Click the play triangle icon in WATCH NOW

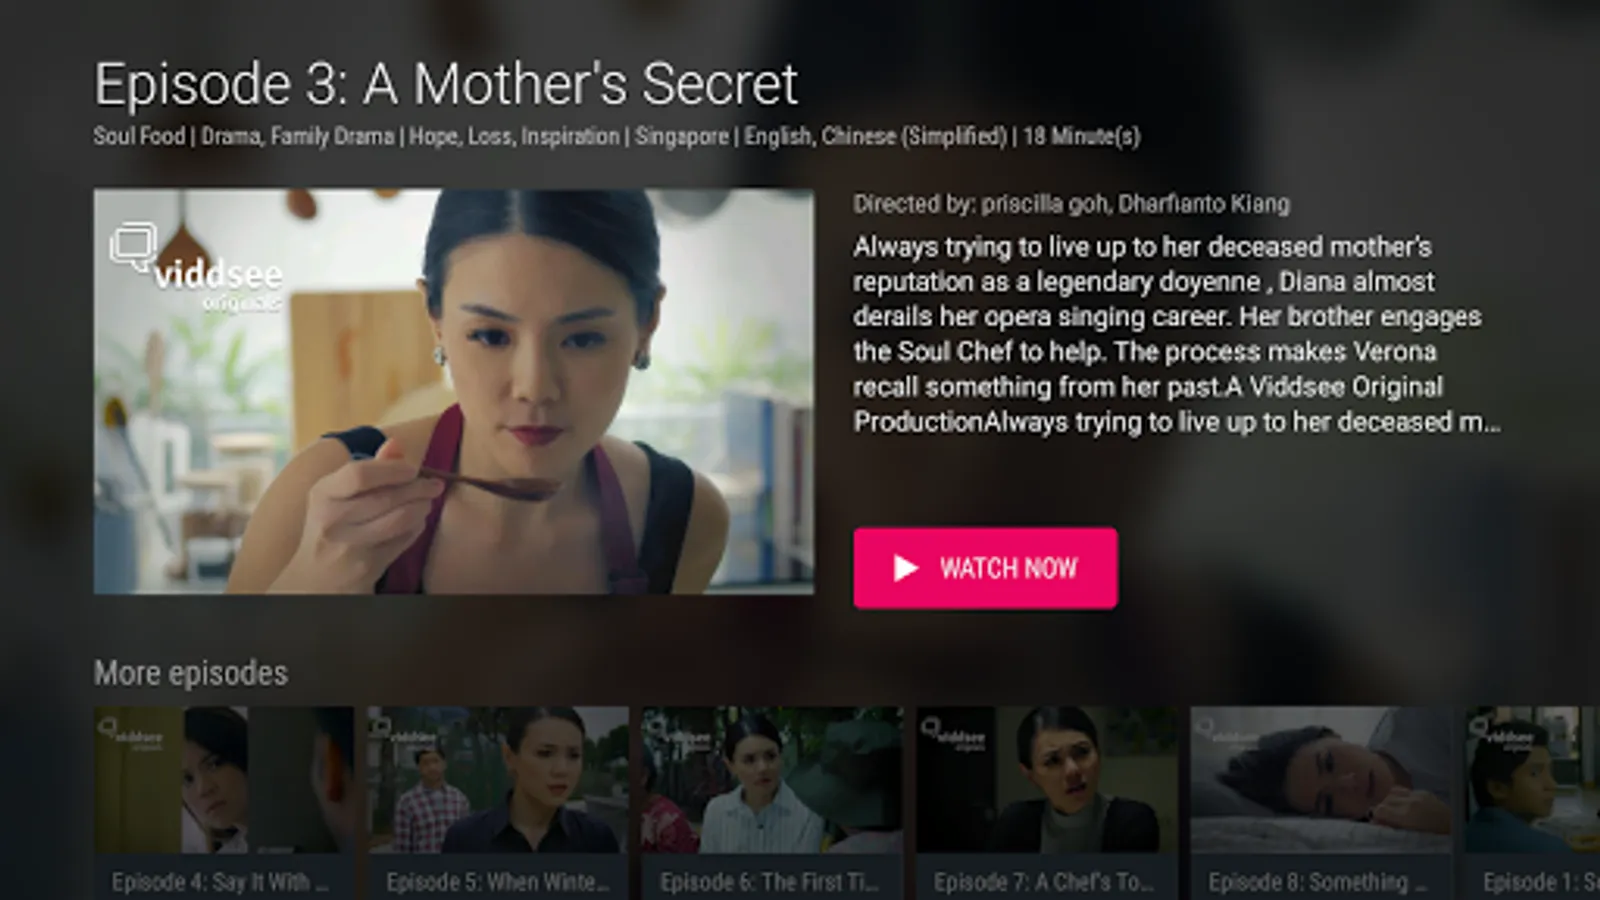(x=905, y=568)
